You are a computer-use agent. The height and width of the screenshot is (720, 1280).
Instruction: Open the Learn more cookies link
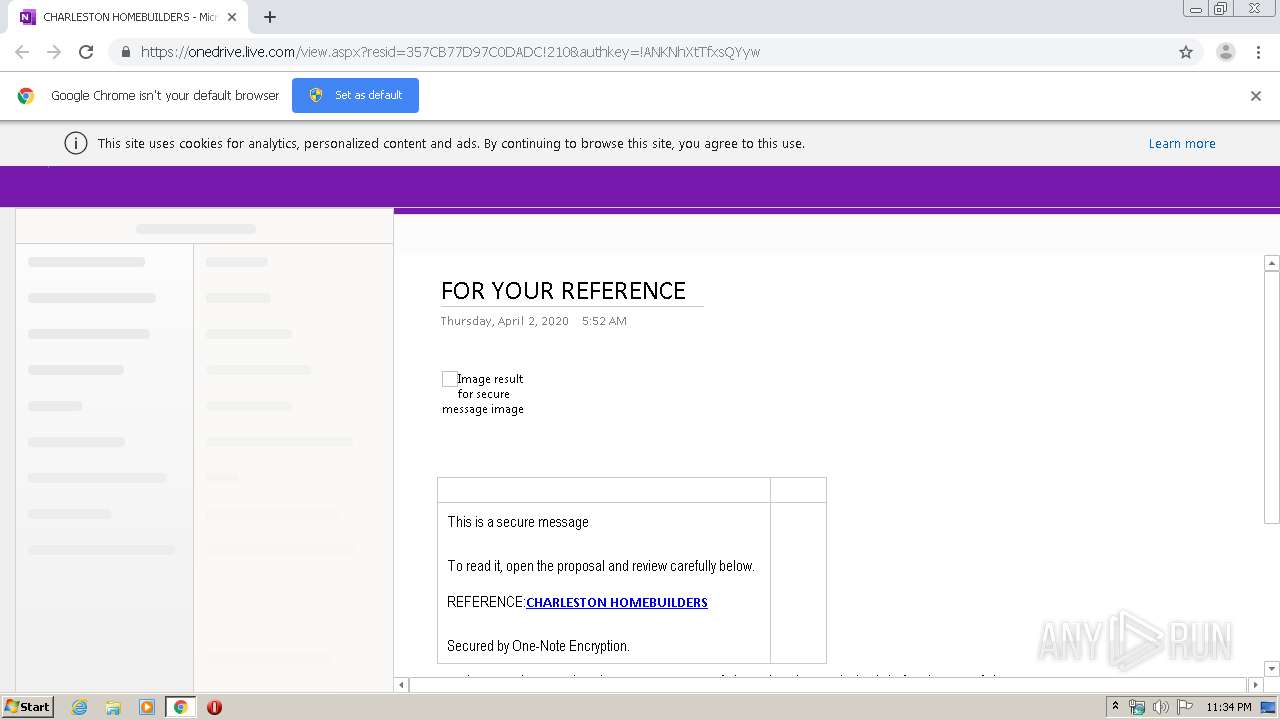pos(1182,143)
